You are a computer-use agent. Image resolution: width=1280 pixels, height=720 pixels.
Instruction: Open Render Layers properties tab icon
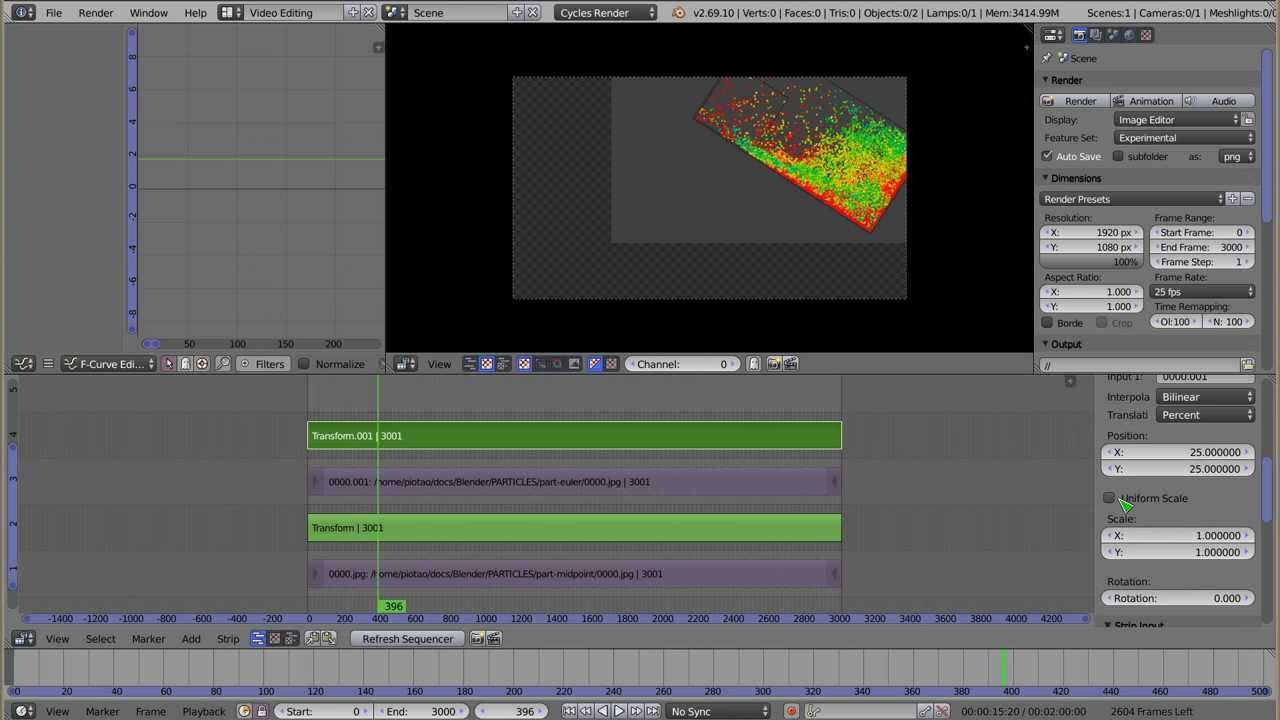1096,35
